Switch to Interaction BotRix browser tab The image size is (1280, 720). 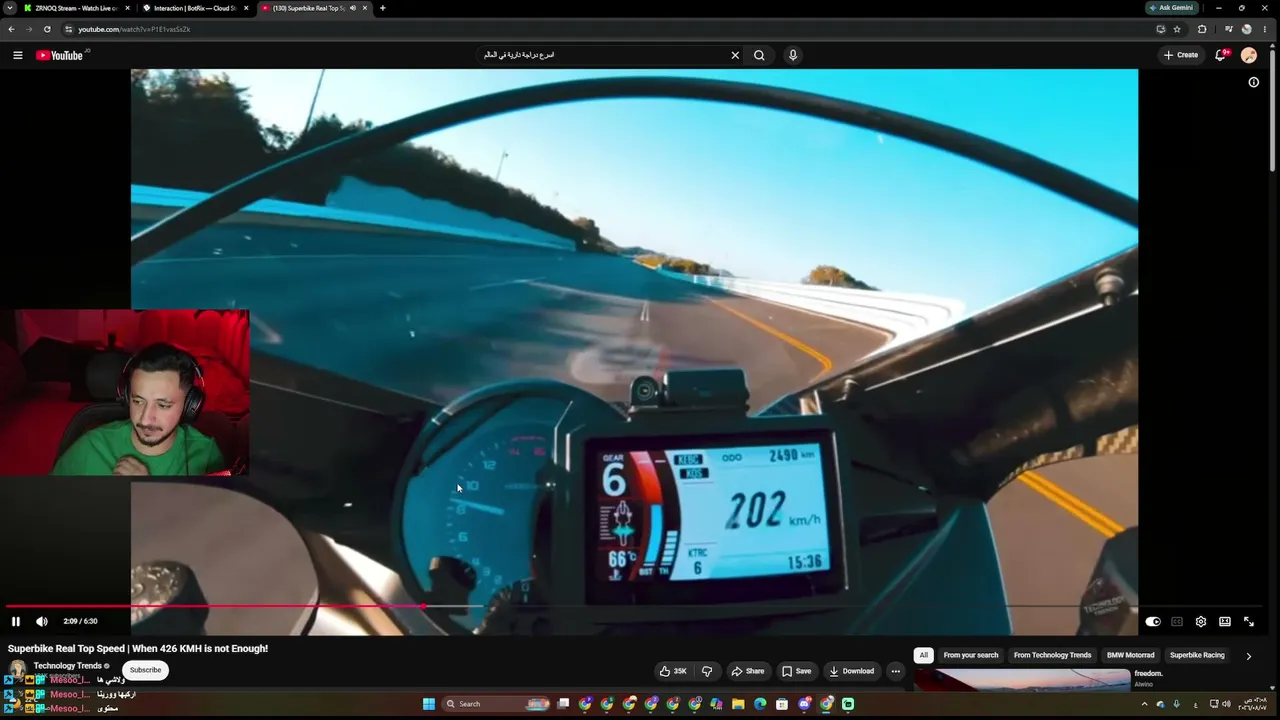click(x=194, y=8)
